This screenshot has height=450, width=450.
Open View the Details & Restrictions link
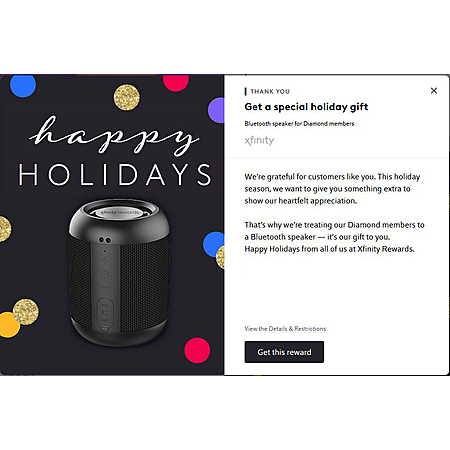[285, 329]
